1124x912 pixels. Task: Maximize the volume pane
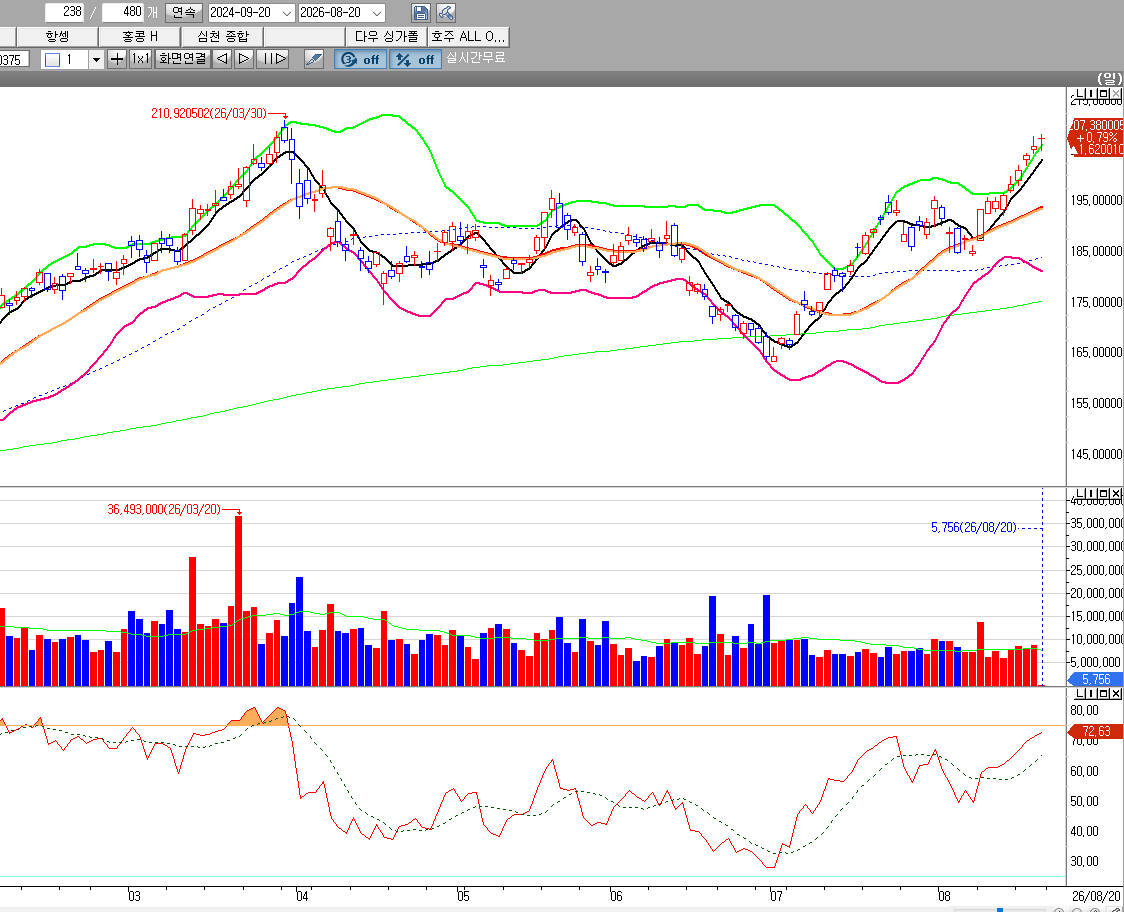(1103, 493)
